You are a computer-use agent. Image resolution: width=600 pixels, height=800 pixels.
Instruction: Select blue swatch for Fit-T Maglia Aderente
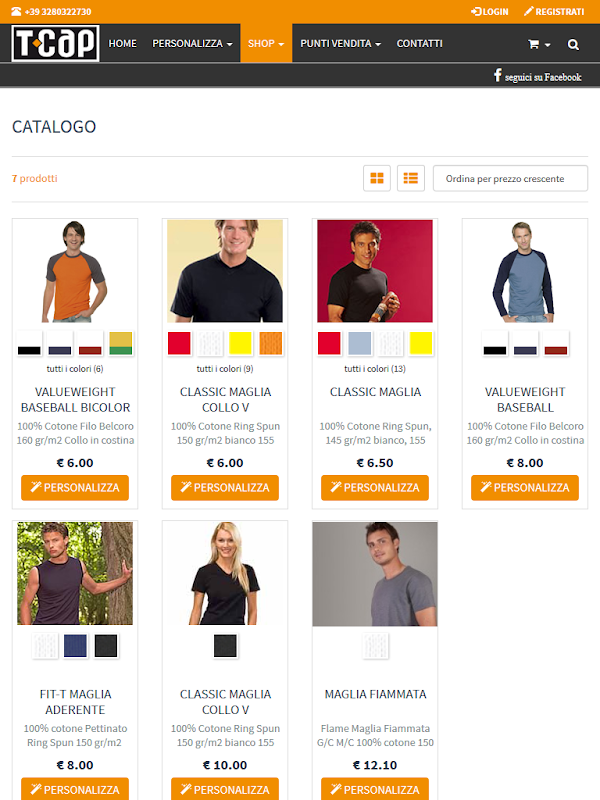point(76,645)
